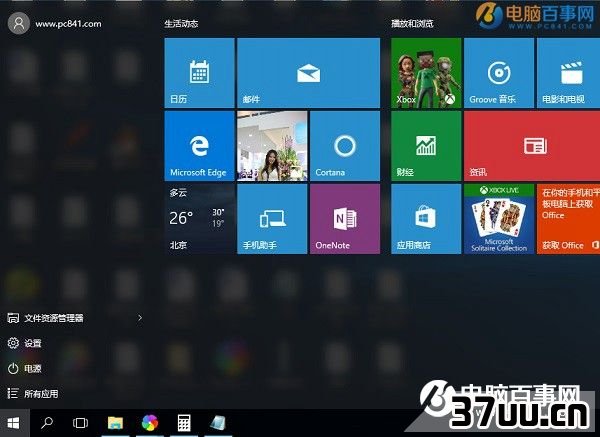Expand the 文件资源管理器 jump list arrow
Image resolution: width=600 pixels, height=437 pixels.
(x=140, y=318)
